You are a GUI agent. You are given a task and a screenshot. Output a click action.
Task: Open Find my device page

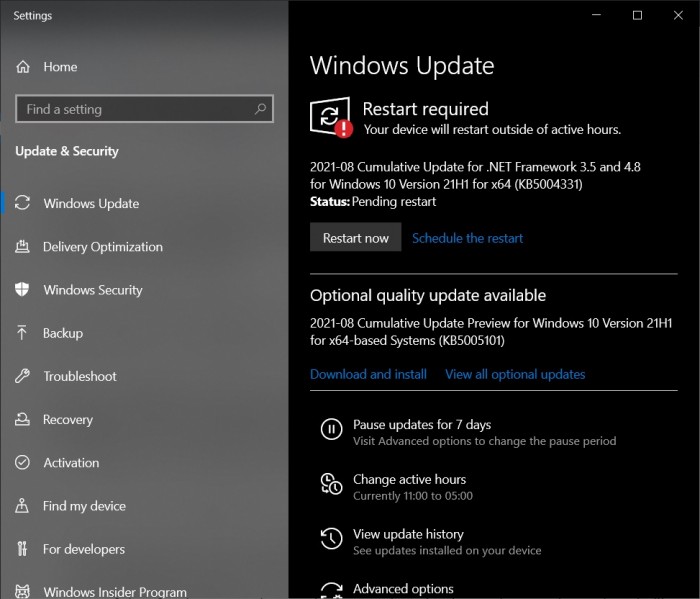pyautogui.click(x=84, y=506)
